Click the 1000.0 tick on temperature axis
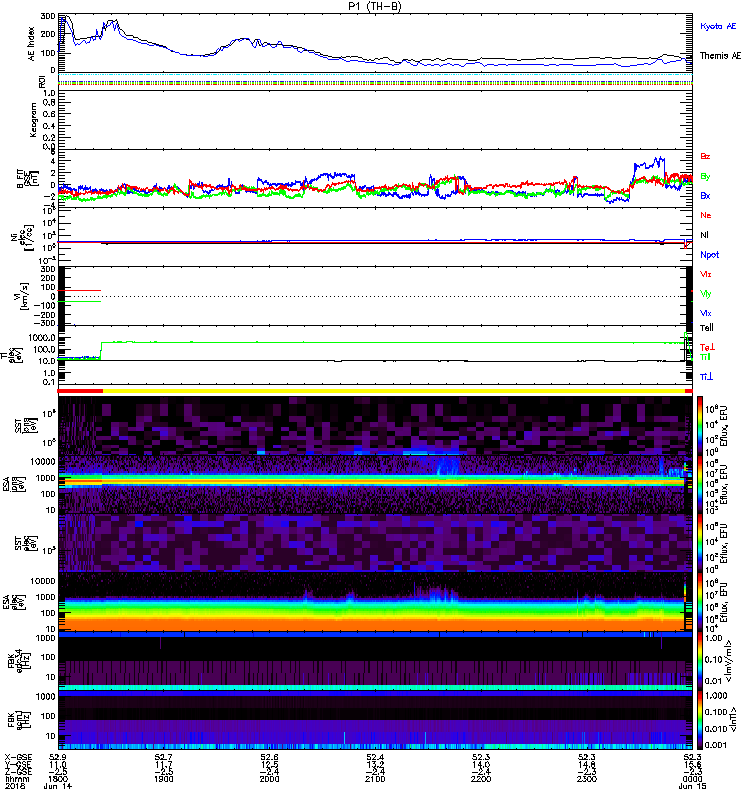Image resolution: width=750 pixels, height=800 pixels. point(42,338)
